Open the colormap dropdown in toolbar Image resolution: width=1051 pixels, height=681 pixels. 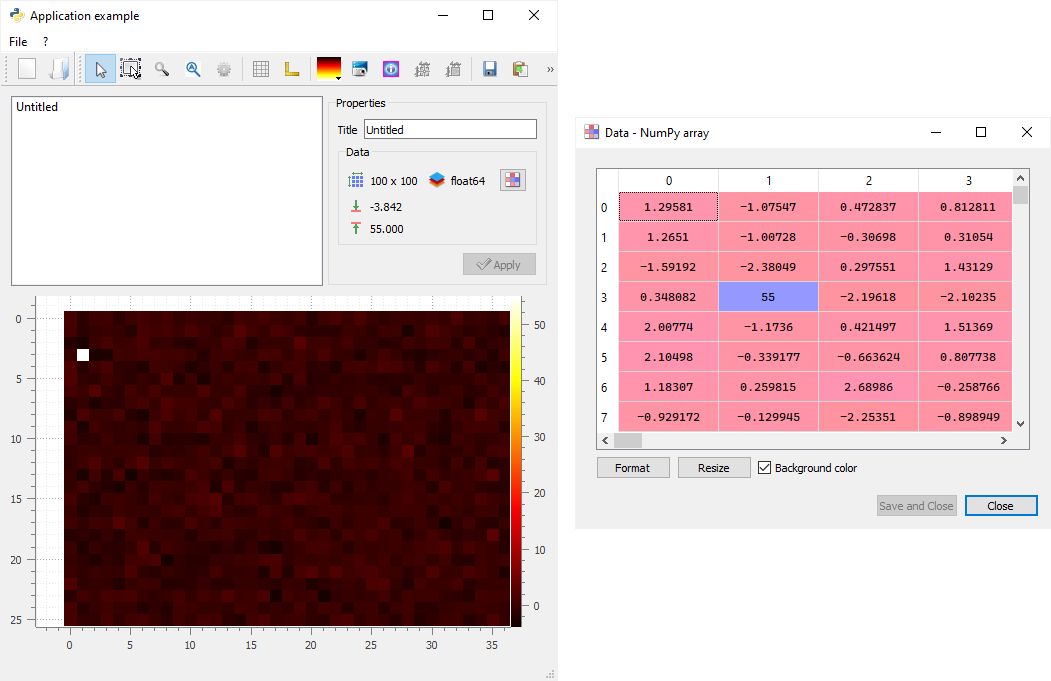click(329, 69)
